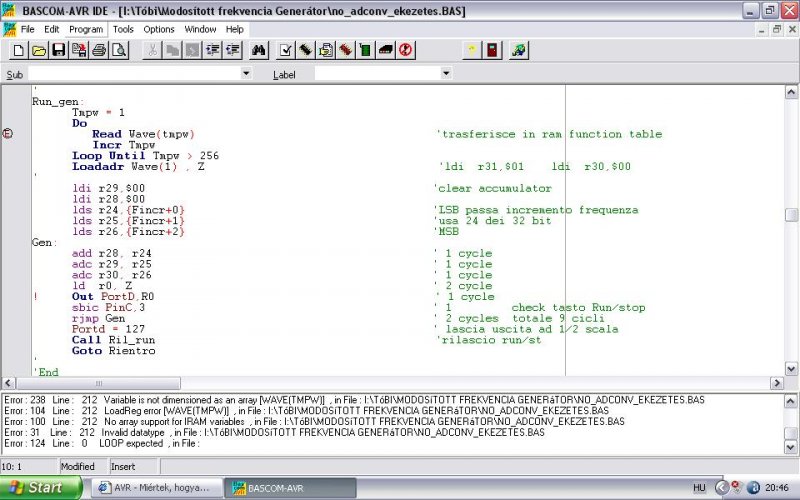Minimize the inner document window
This screenshot has width=800, height=500.
(761, 30)
